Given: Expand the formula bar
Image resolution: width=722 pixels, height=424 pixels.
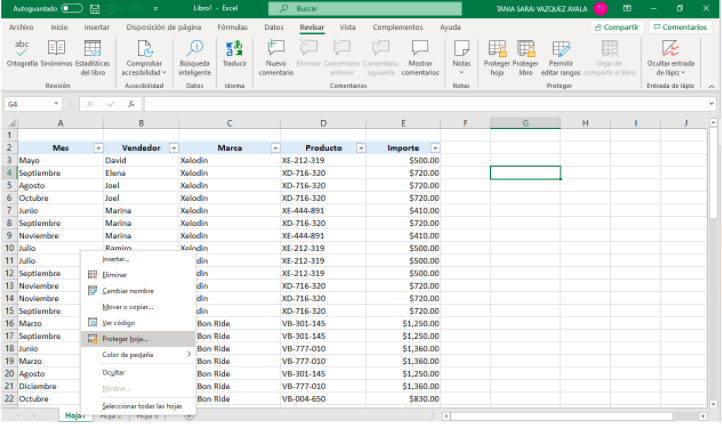Looking at the screenshot, I should [712, 104].
